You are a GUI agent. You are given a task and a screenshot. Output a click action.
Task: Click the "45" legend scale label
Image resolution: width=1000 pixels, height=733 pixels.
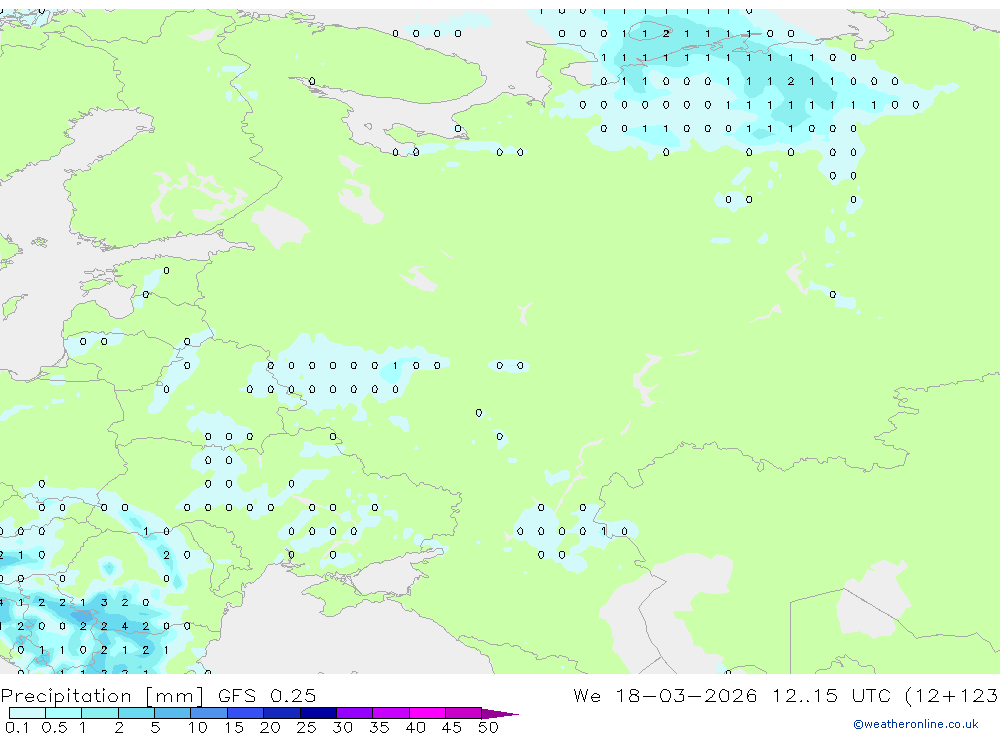[x=452, y=727]
